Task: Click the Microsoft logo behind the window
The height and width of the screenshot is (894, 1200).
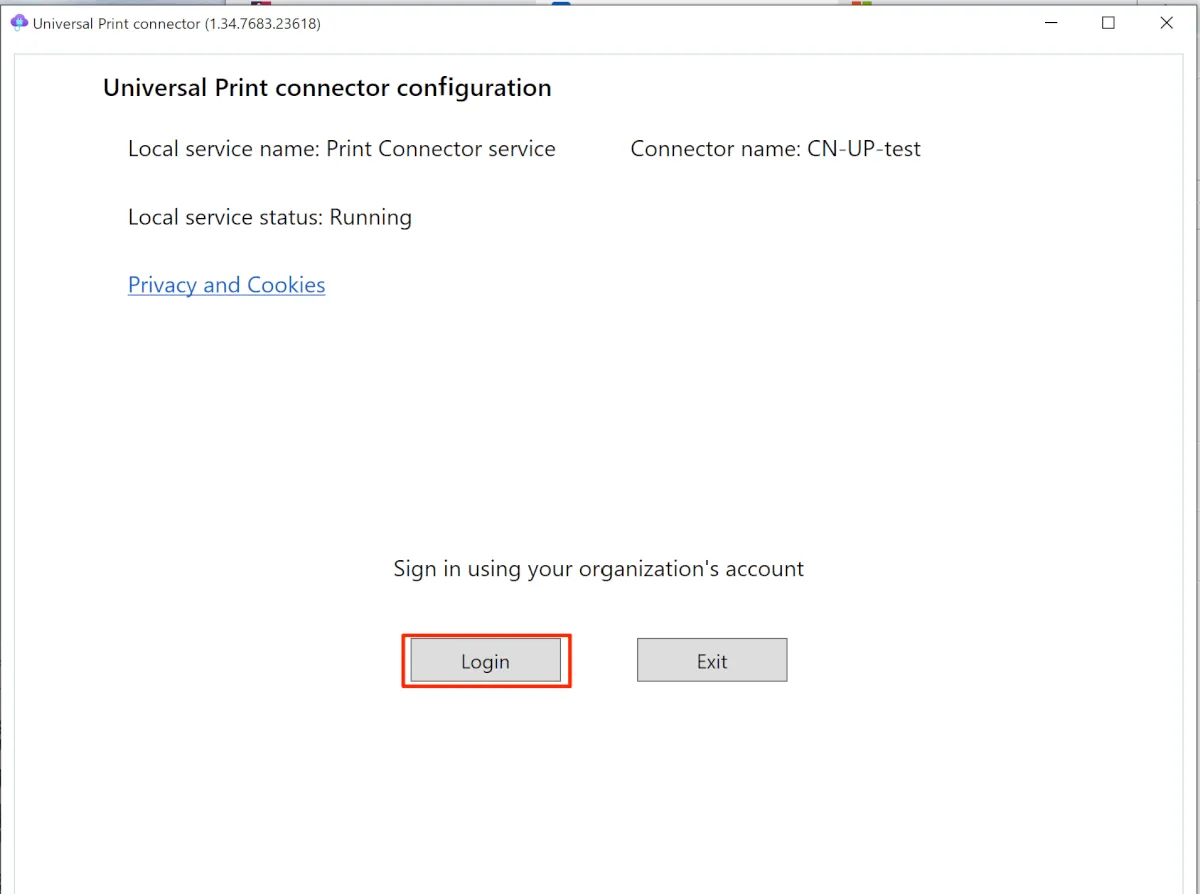Action: point(862,3)
